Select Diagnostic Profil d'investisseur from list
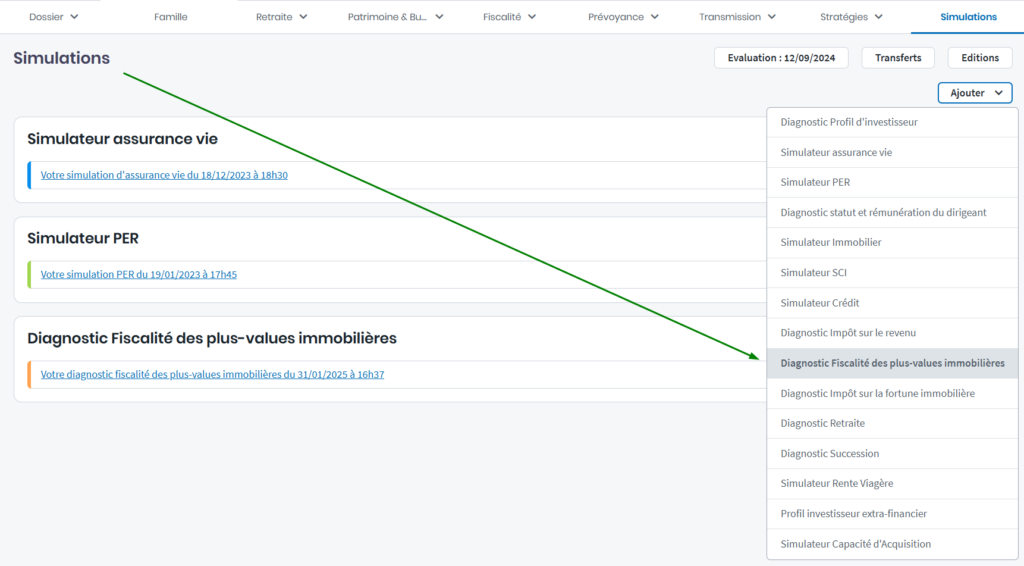Viewport: 1024px width, 566px height. click(x=849, y=122)
